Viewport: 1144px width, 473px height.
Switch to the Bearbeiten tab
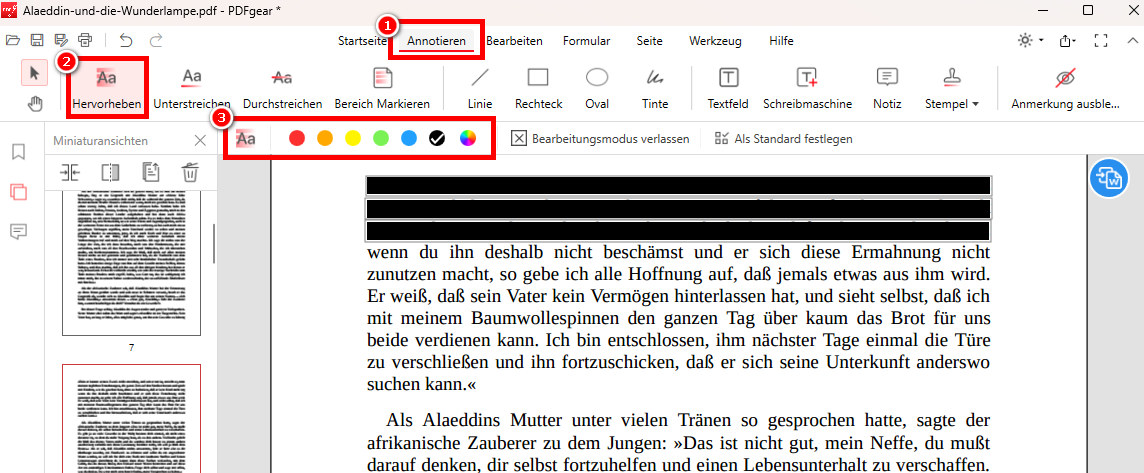(514, 41)
